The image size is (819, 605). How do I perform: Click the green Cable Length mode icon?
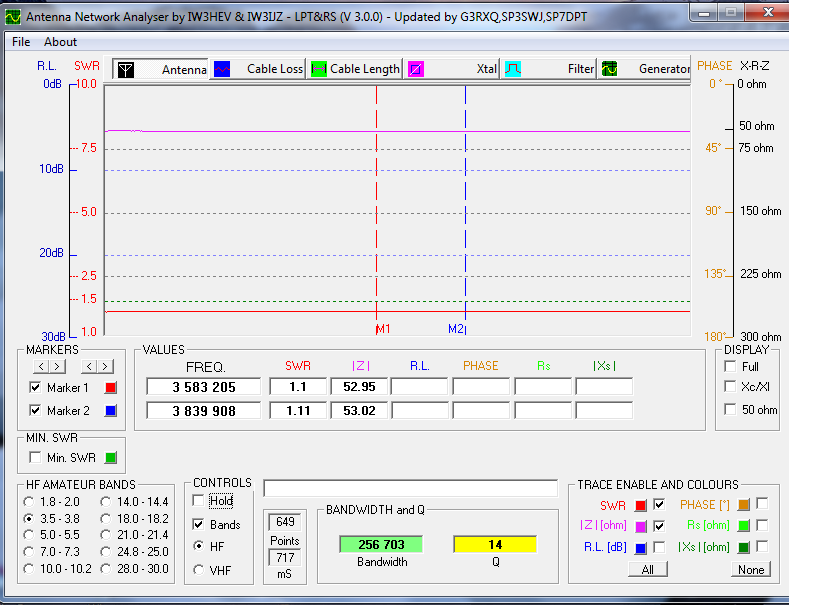point(319,69)
